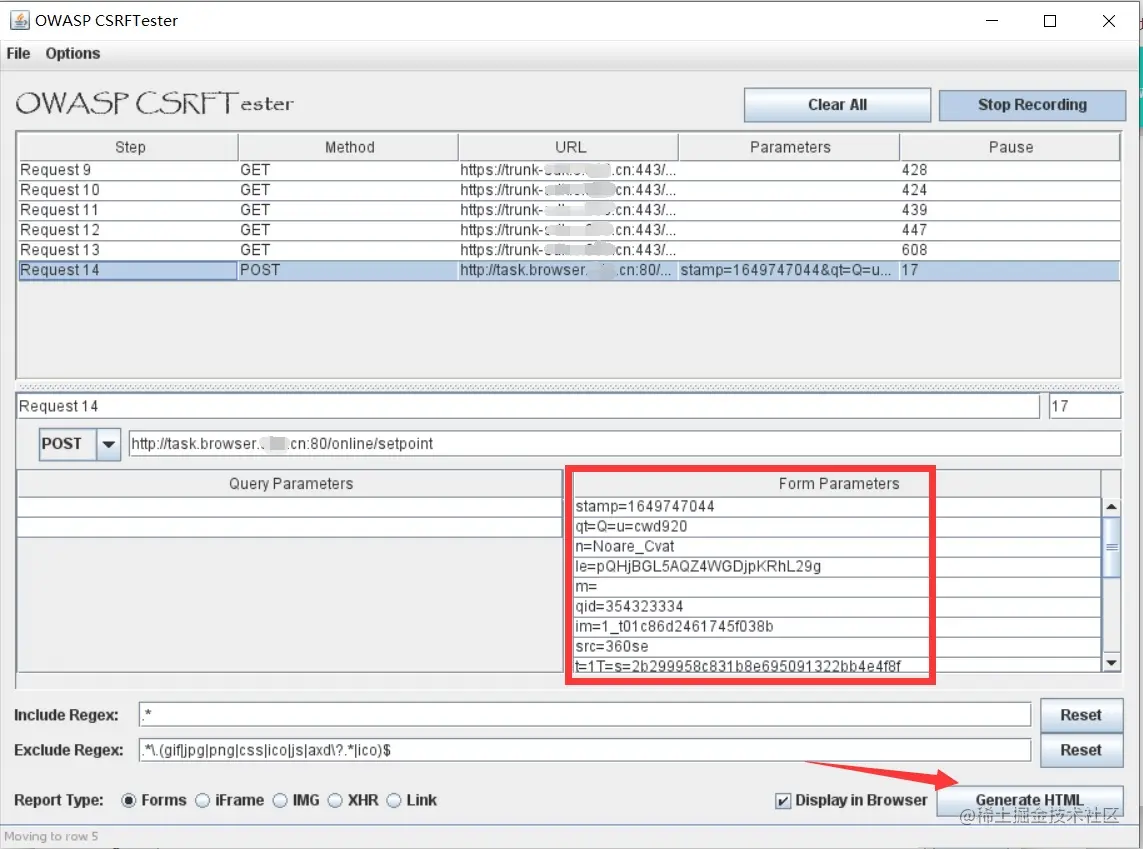Click Form Parameters scroll up arrow
Screen dimensions: 1143x849
[x=1111, y=506]
